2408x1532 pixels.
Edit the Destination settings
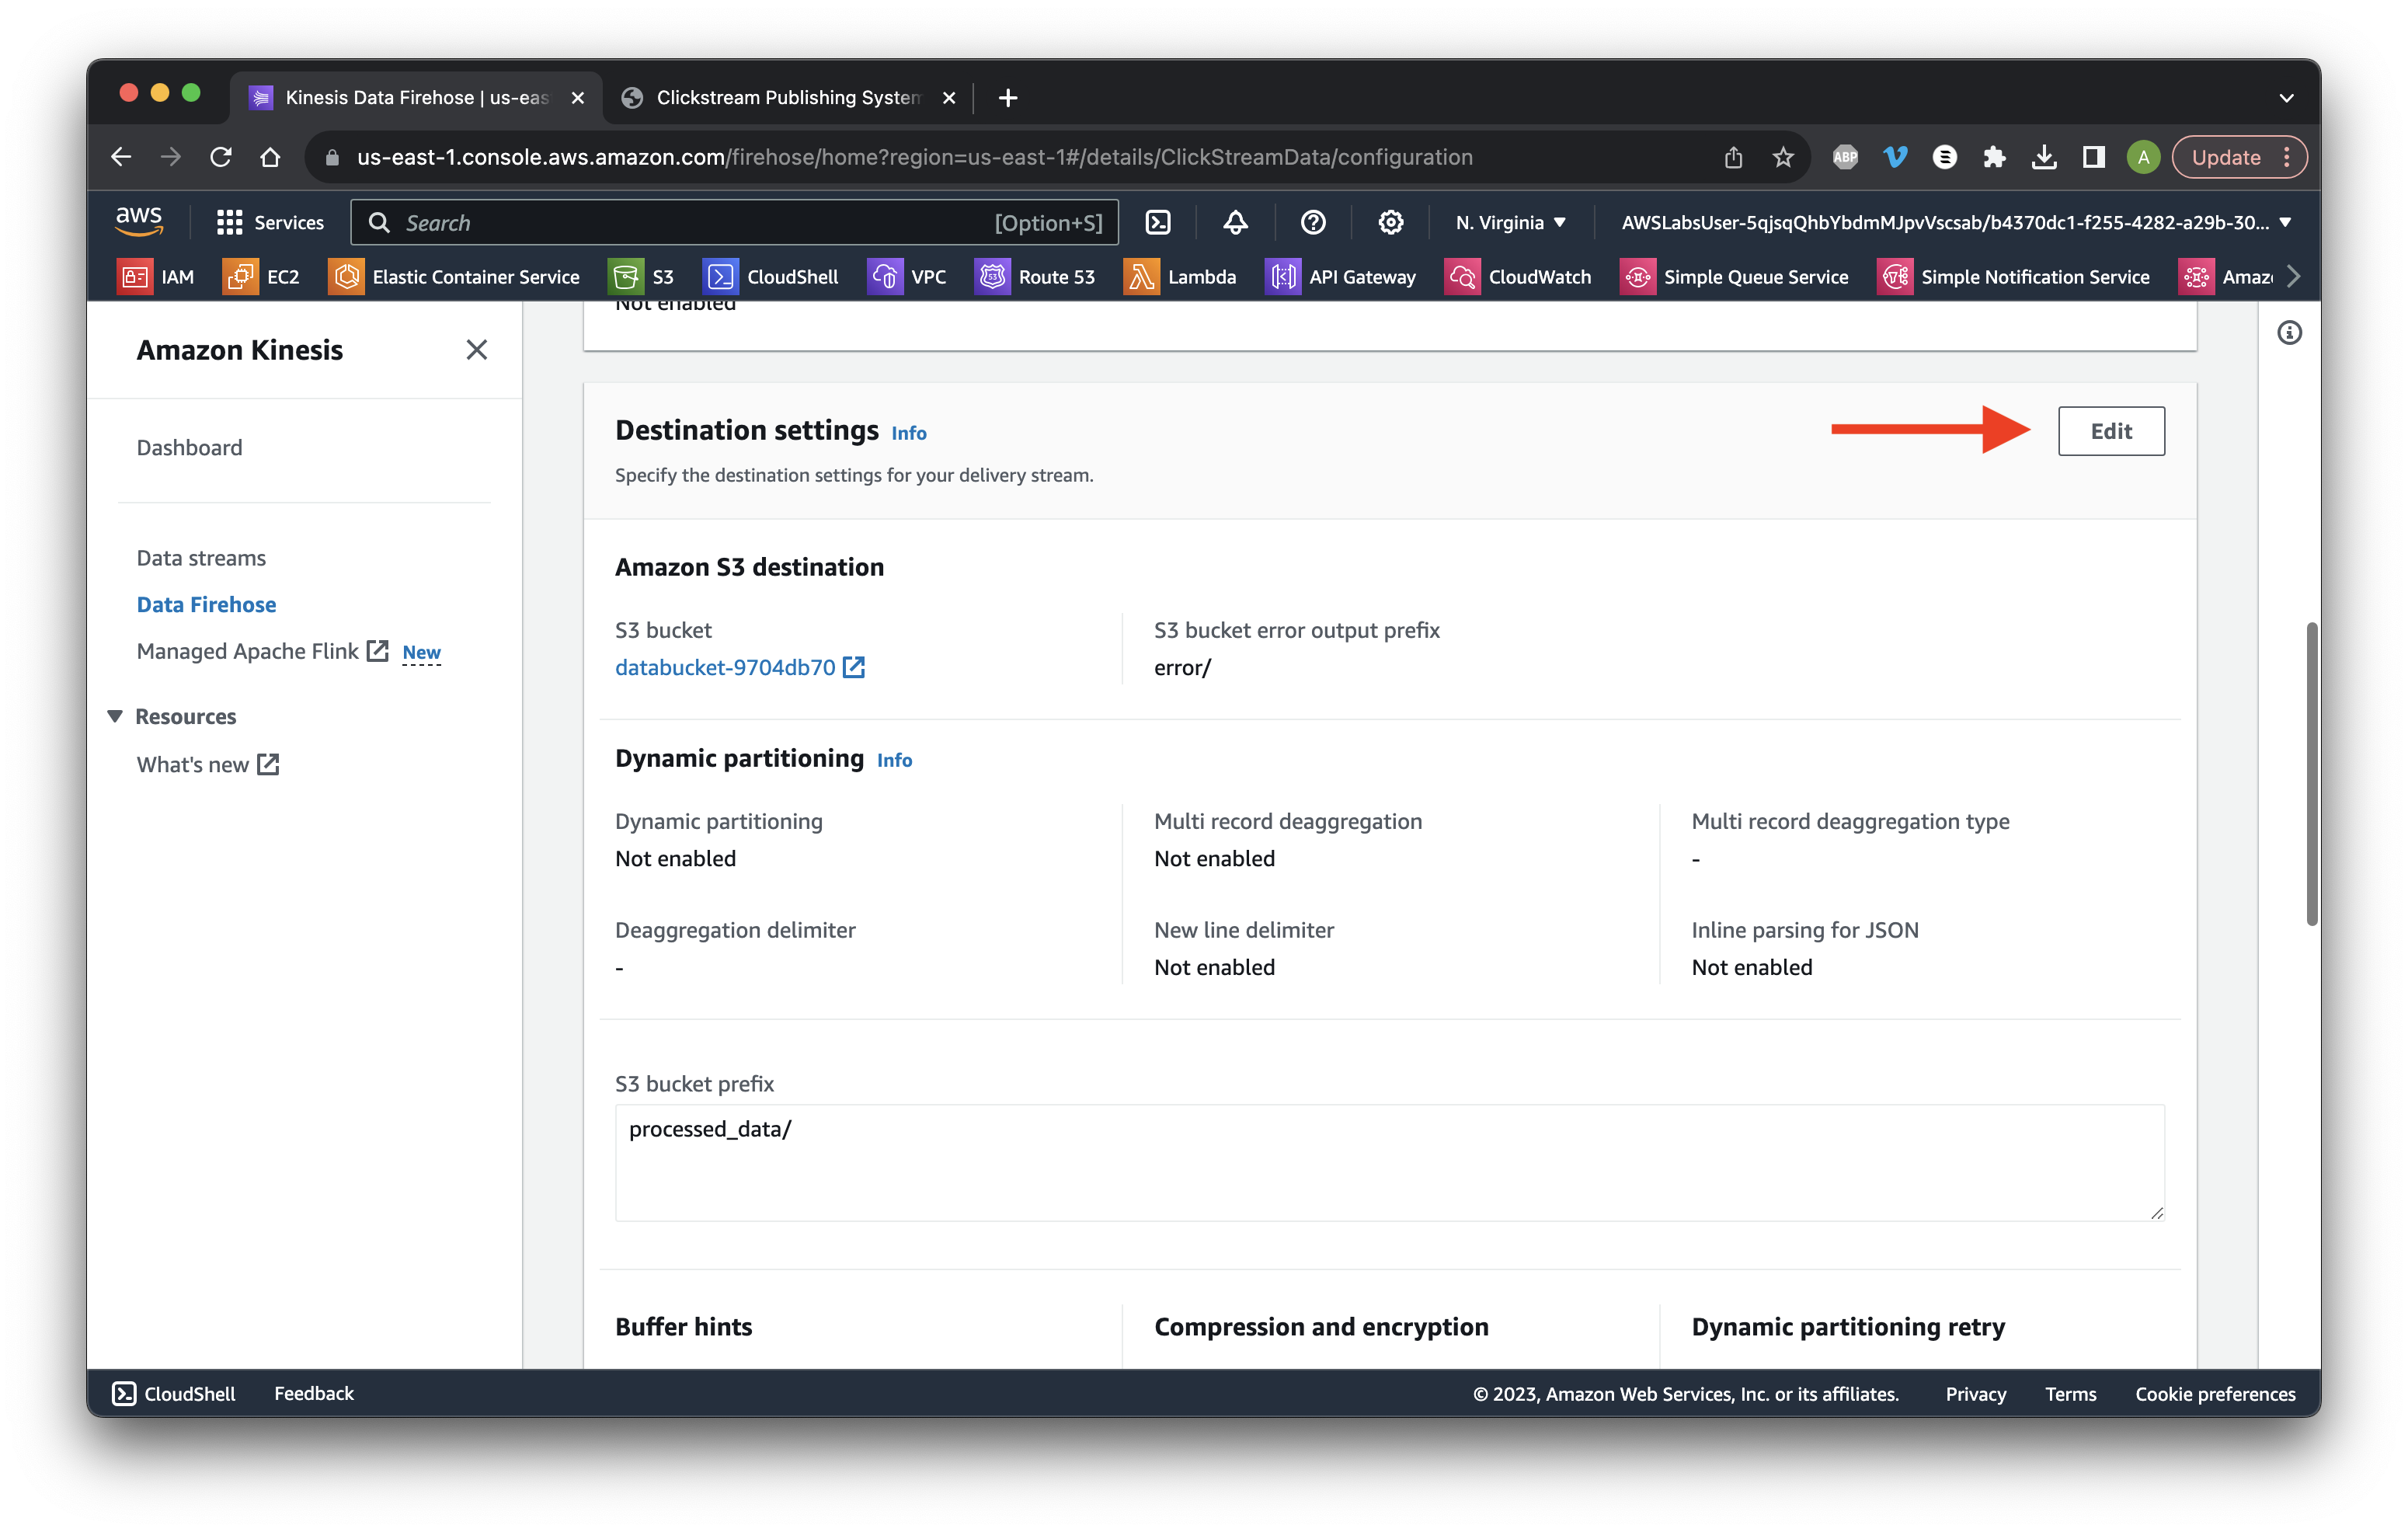pos(2111,431)
